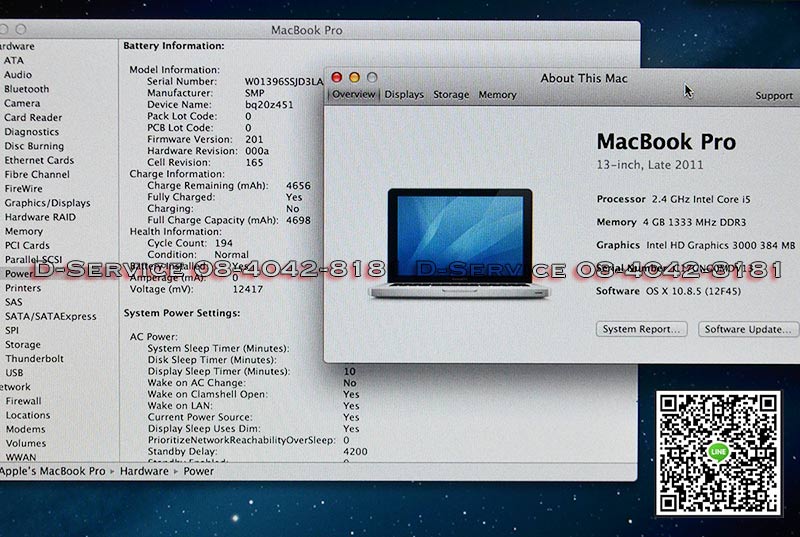This screenshot has height=537, width=800.
Task: Click the Software OS X 10.8.5 line
Action: coord(668,291)
